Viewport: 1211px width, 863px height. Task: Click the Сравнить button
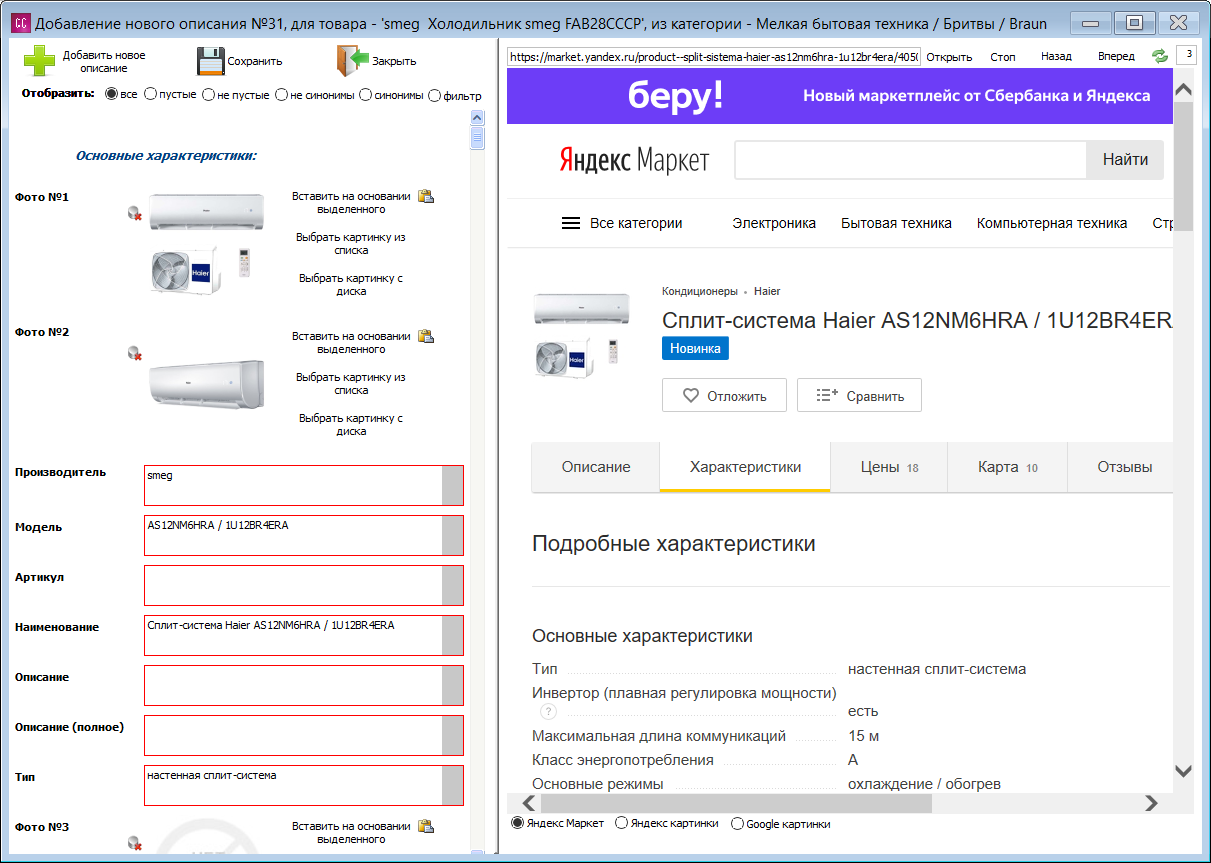[x=859, y=395]
